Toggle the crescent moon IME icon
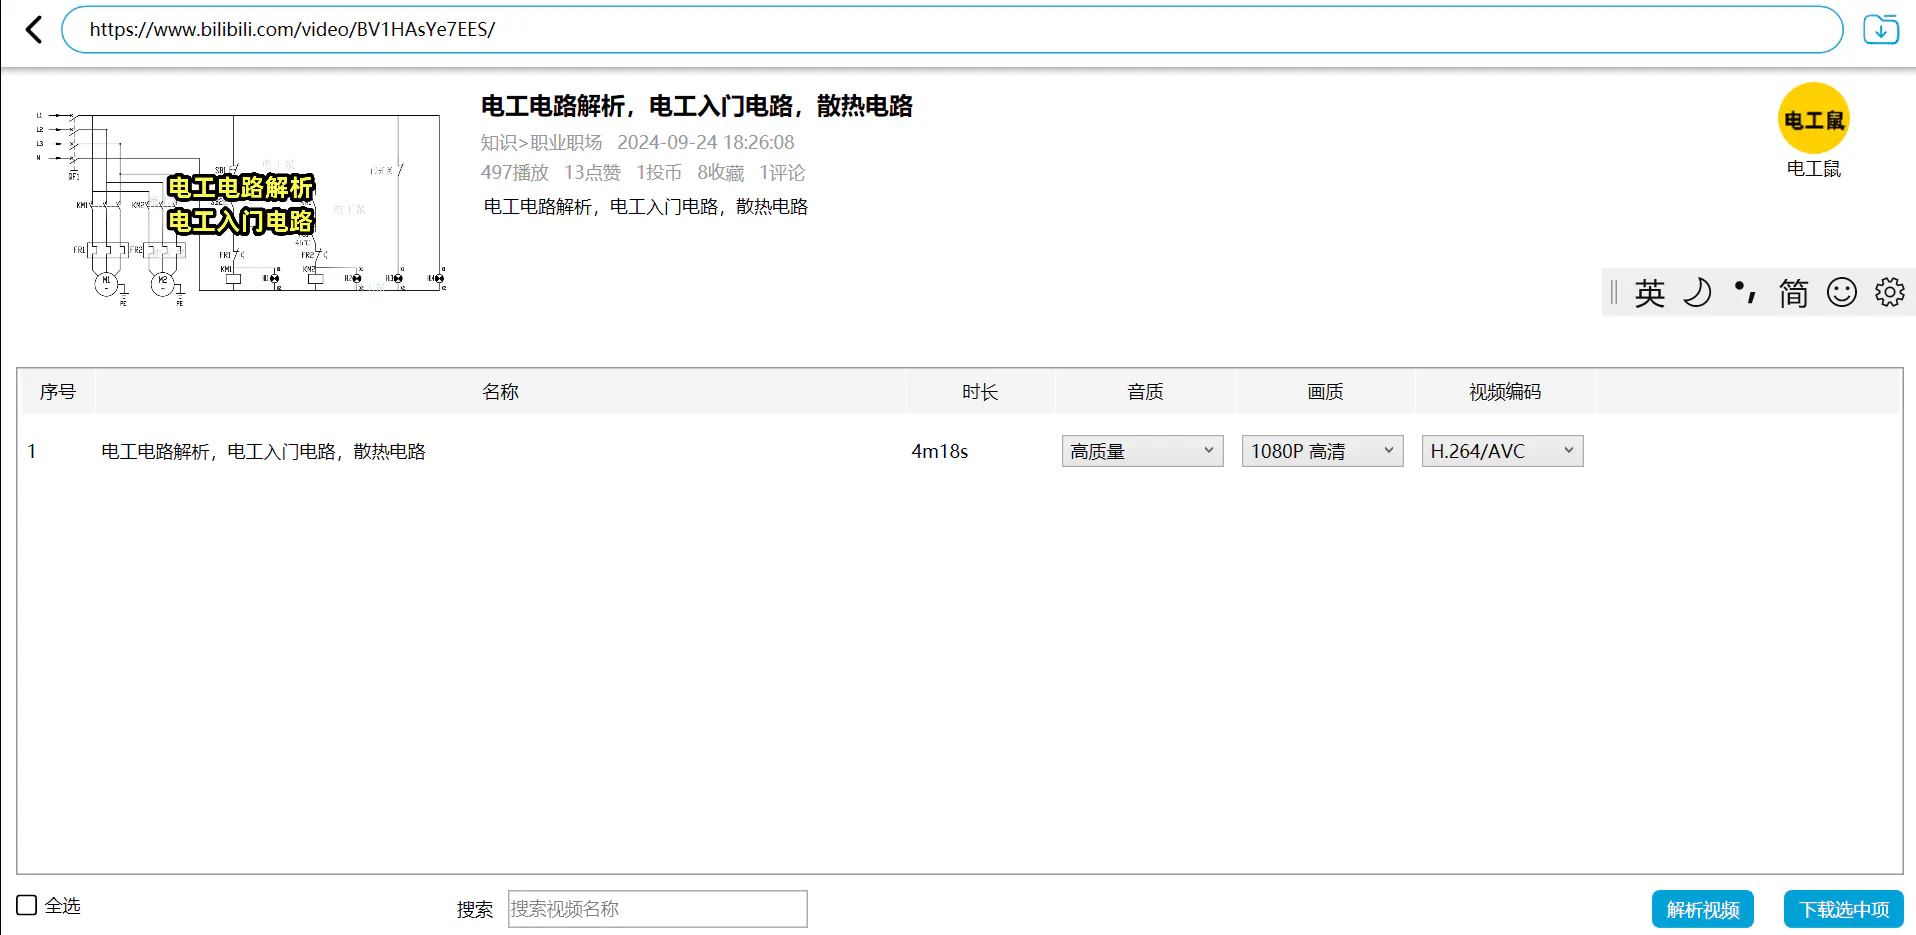 pyautogui.click(x=1697, y=293)
